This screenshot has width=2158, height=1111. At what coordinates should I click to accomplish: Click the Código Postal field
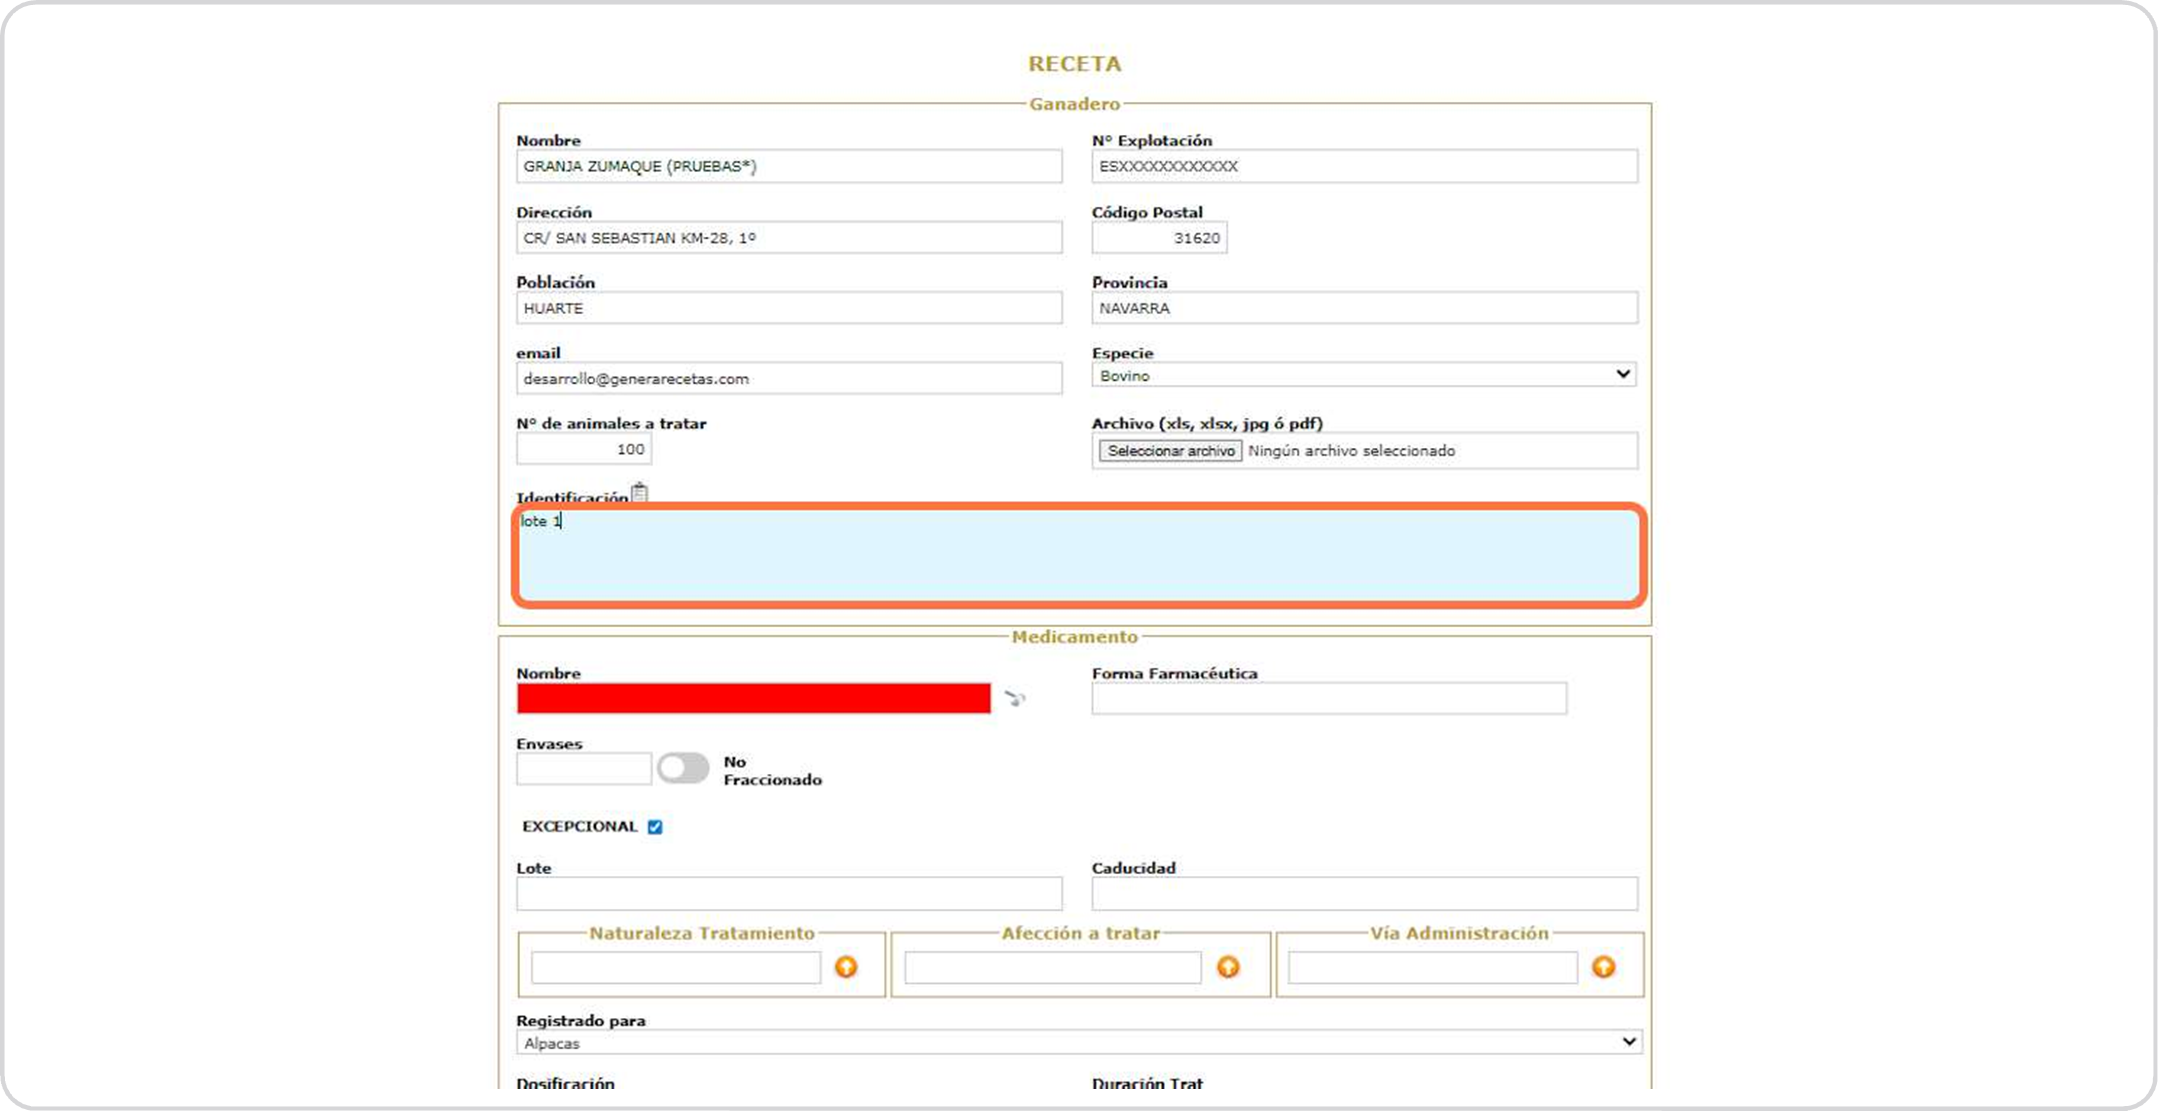1158,238
